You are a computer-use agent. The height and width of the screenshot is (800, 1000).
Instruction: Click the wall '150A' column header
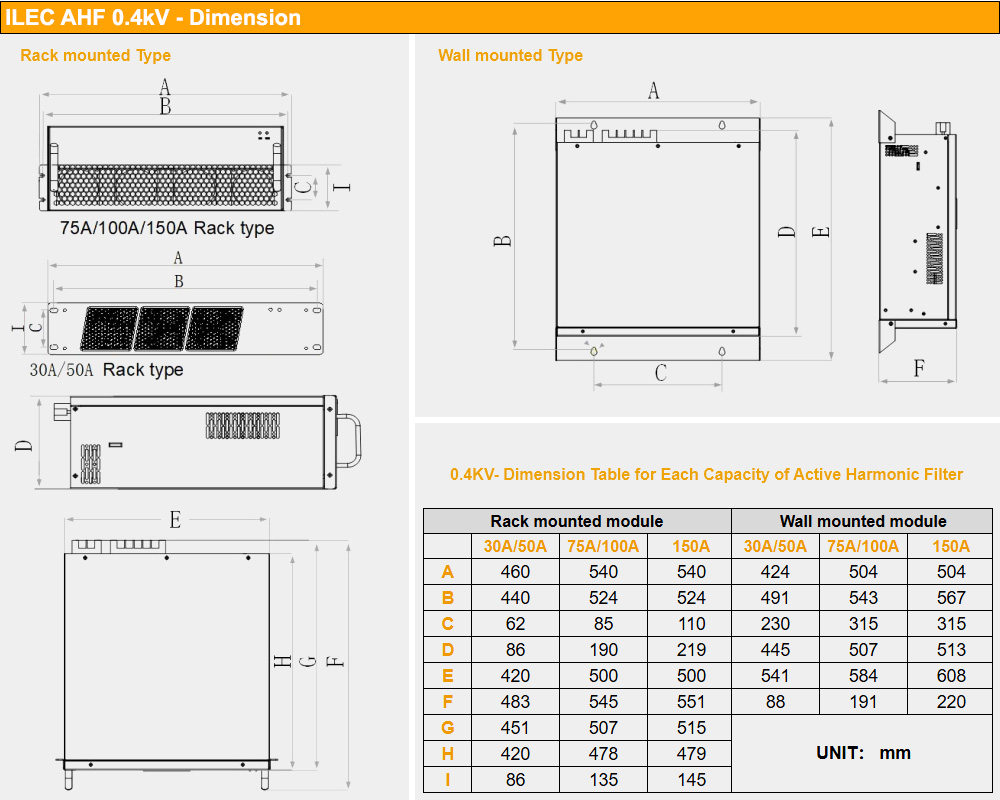click(x=951, y=547)
